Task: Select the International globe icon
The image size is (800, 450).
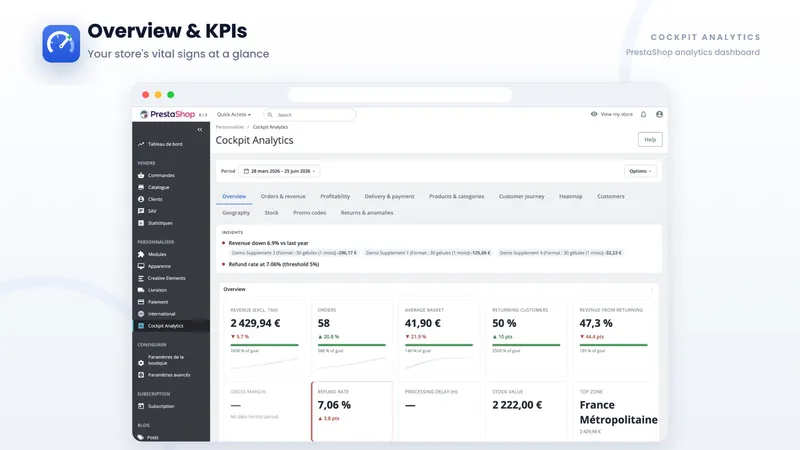Action: [141, 314]
